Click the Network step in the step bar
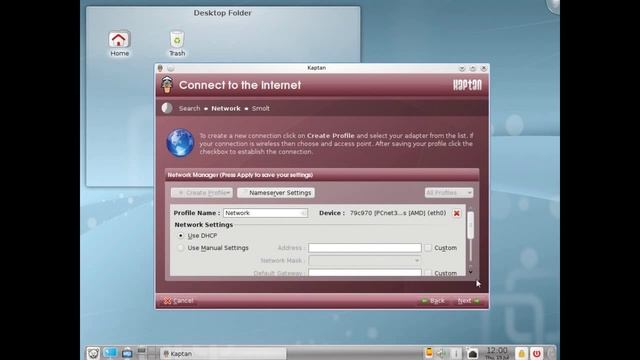Image resolution: width=640 pixels, height=360 pixels. point(226,108)
